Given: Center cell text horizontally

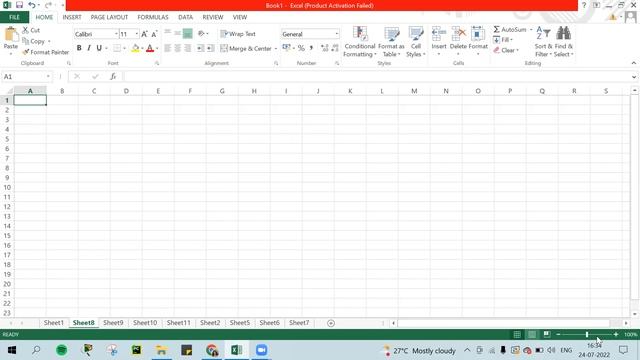Looking at the screenshot, I should tap(178, 48).
